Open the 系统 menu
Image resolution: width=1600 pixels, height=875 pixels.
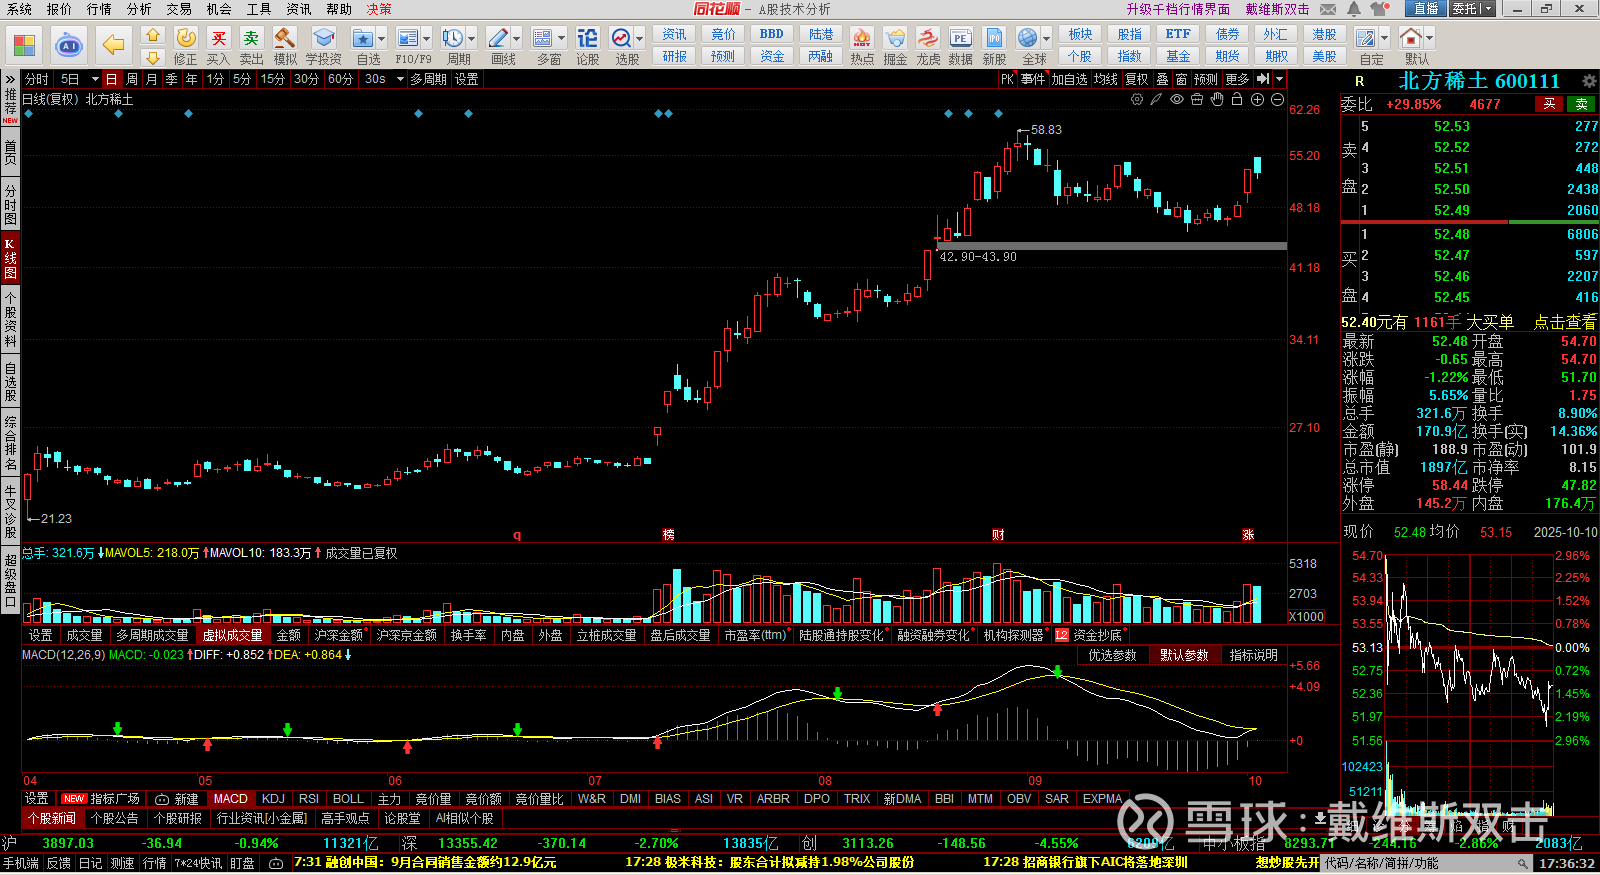pyautogui.click(x=19, y=9)
